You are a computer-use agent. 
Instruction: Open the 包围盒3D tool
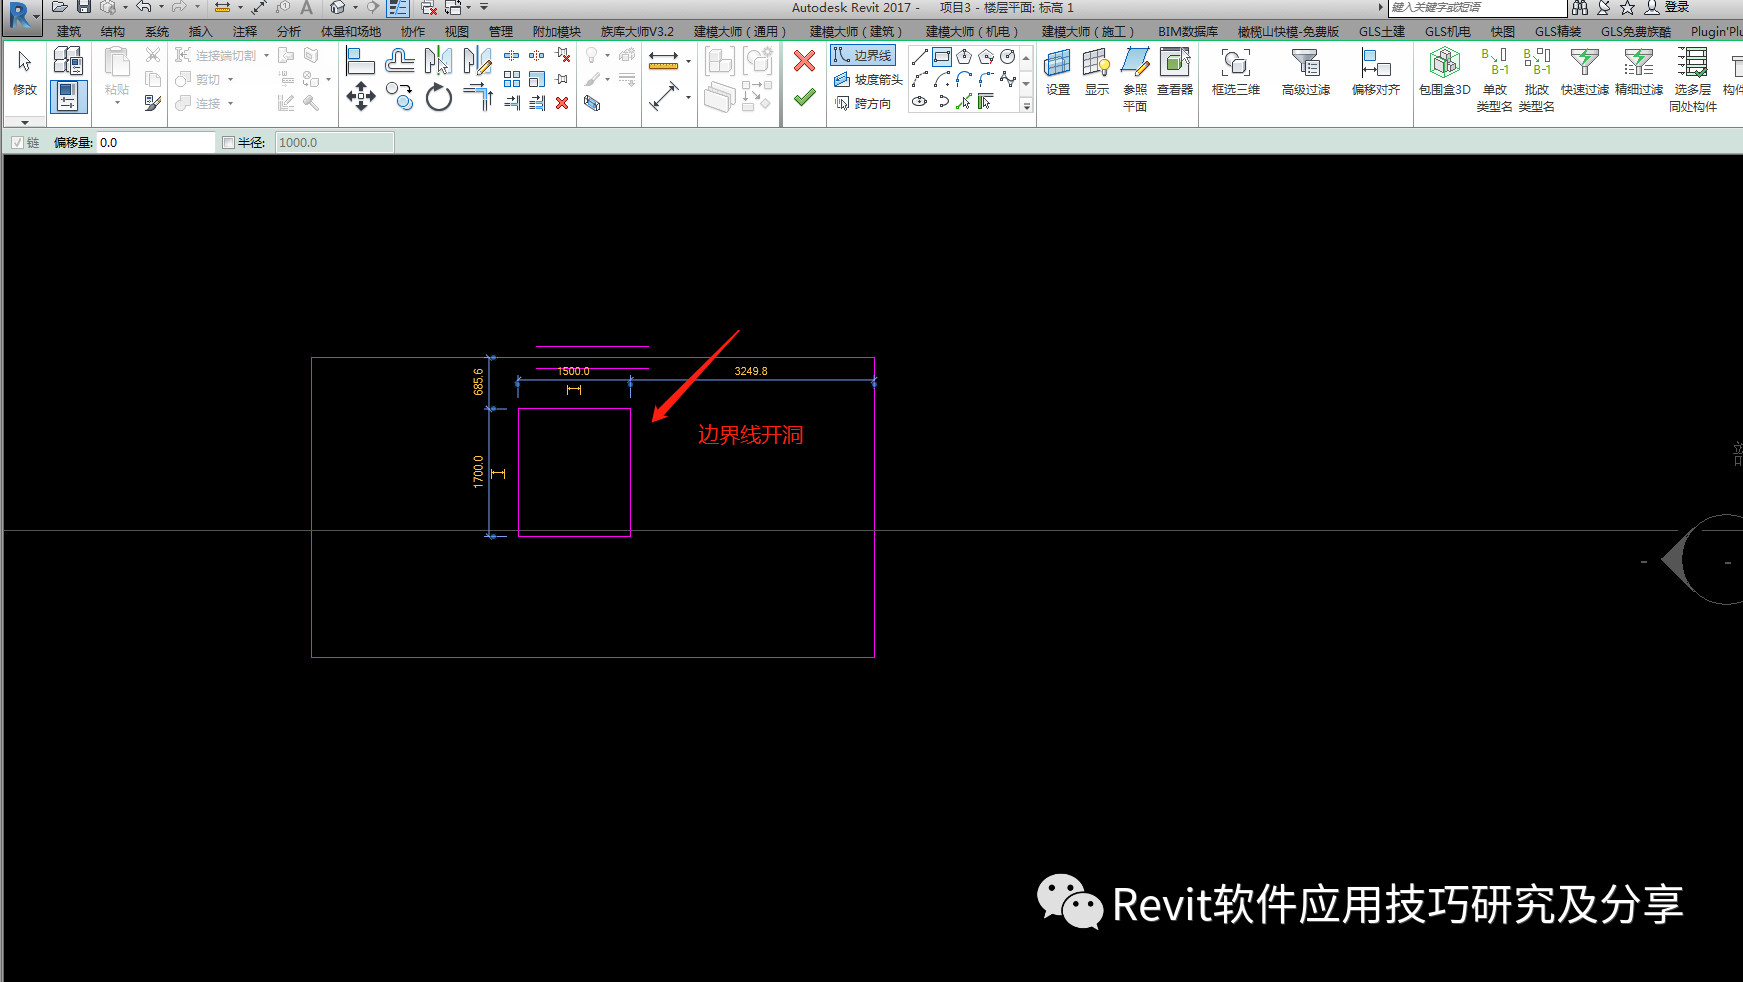(x=1444, y=72)
